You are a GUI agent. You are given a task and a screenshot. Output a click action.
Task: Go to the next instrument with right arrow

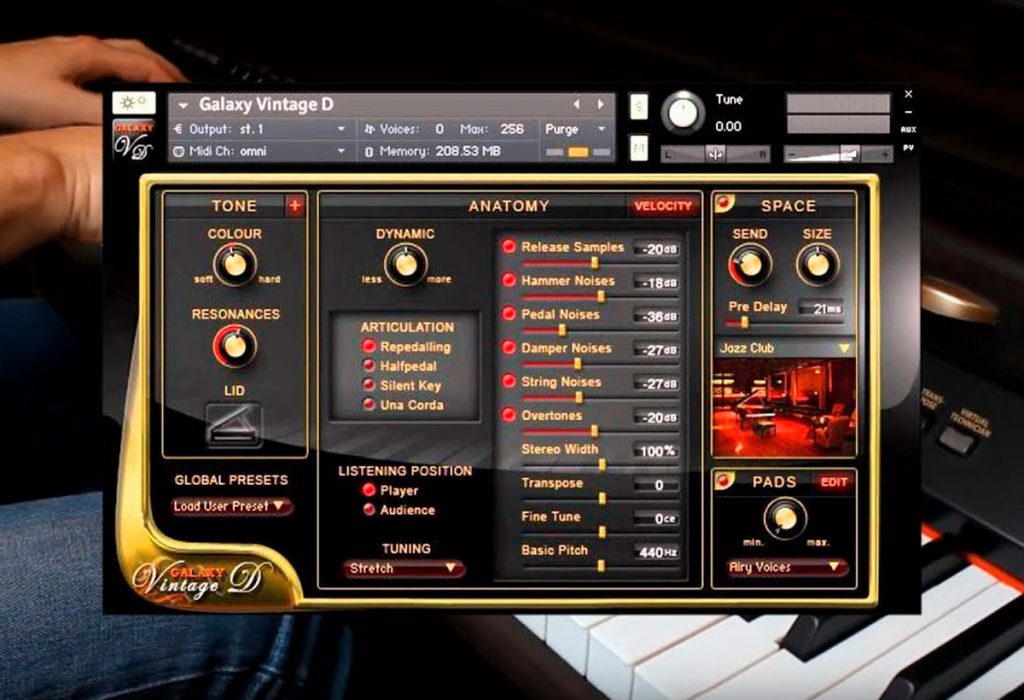pos(600,104)
